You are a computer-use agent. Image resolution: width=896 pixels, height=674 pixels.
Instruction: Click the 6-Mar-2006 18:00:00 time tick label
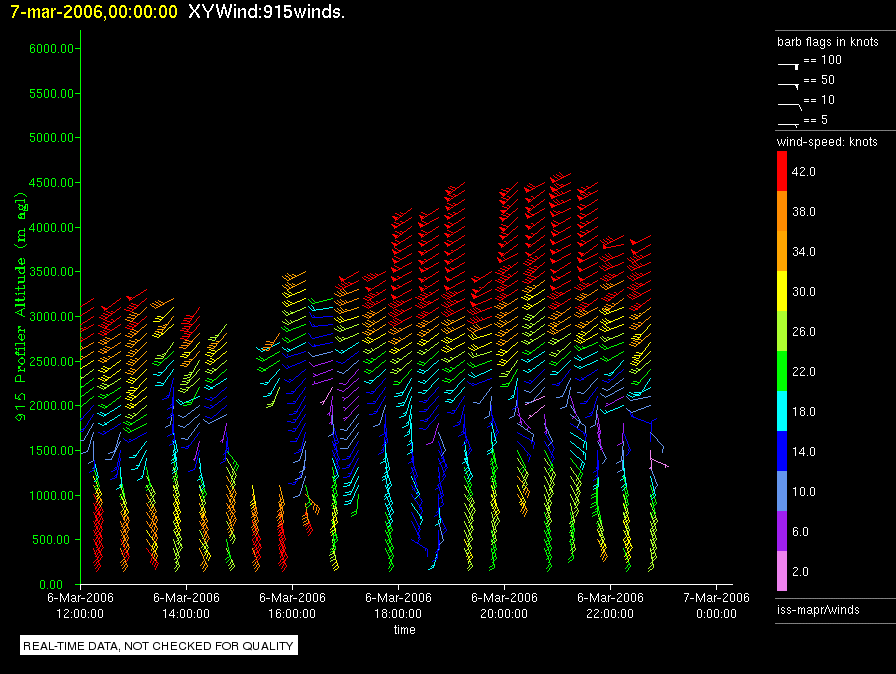point(398,605)
